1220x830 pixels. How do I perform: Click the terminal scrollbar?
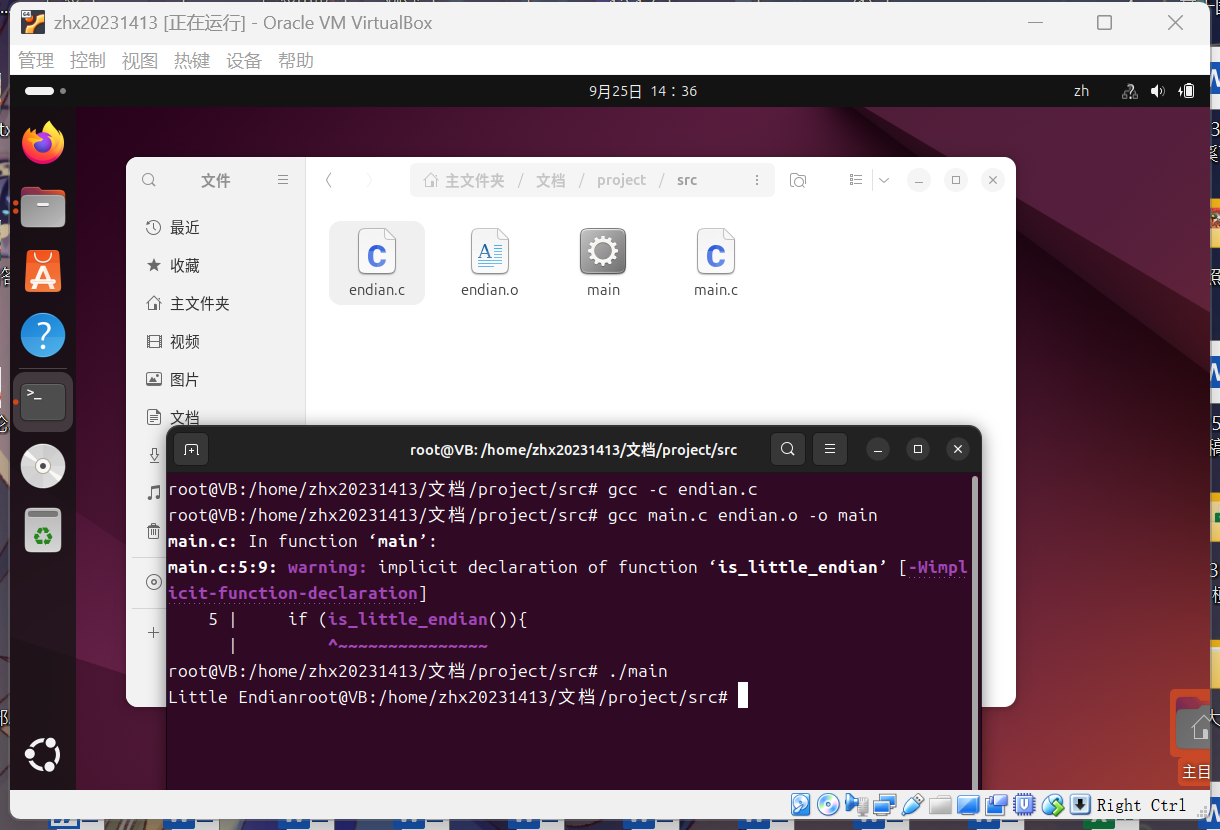pos(975,632)
